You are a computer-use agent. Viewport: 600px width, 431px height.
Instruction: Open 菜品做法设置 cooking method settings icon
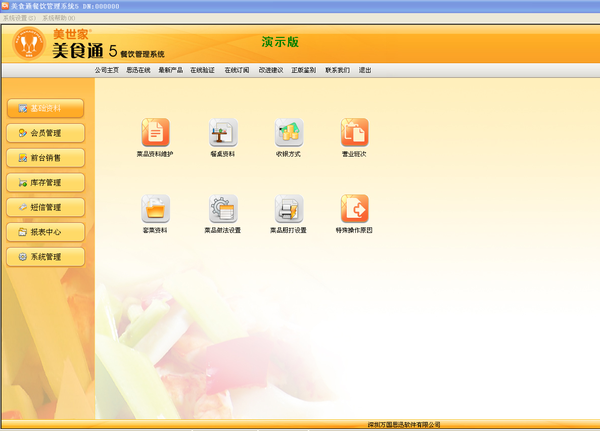click(x=223, y=209)
